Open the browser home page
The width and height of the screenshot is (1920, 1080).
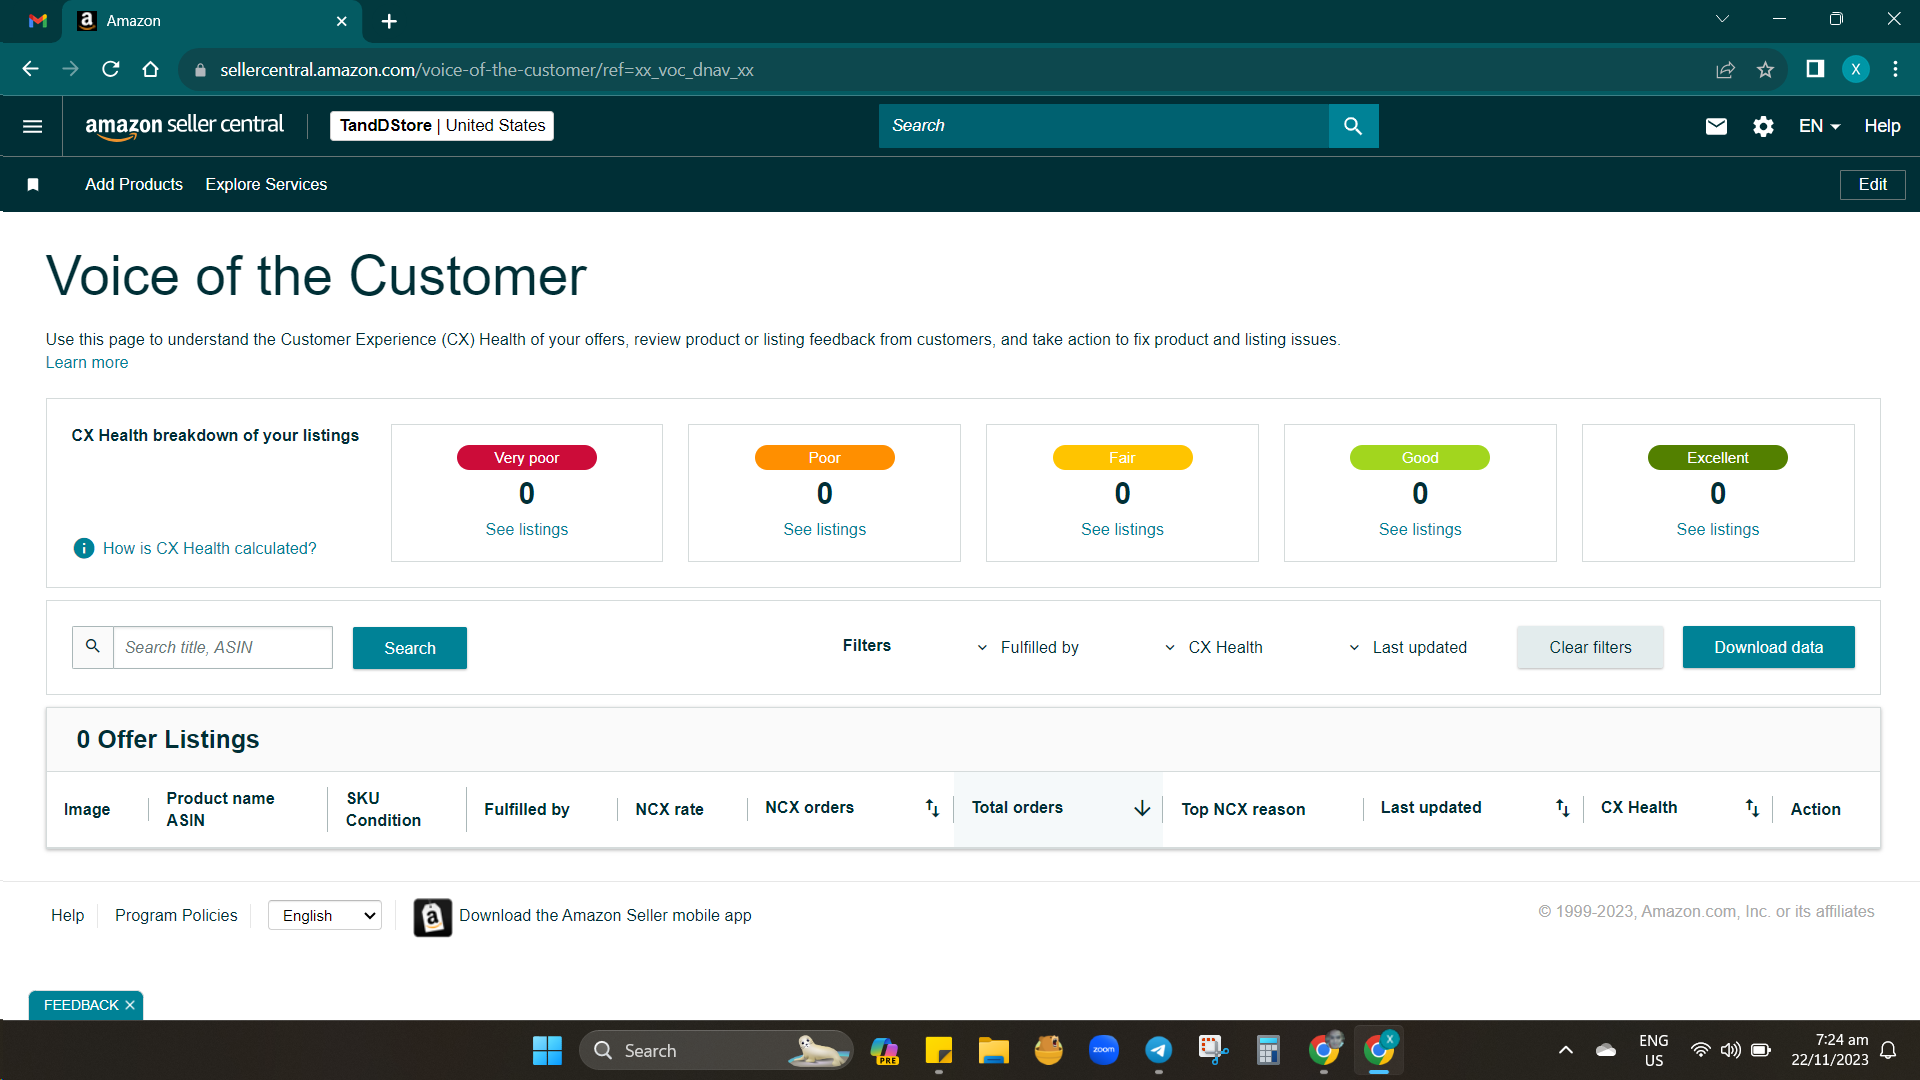[150, 69]
